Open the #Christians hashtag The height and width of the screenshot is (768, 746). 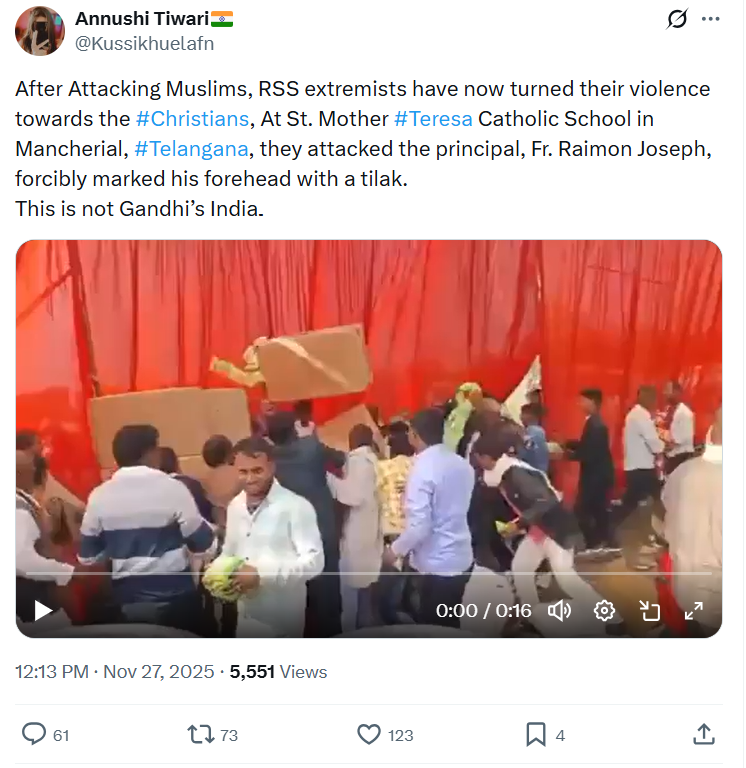pyautogui.click(x=192, y=119)
